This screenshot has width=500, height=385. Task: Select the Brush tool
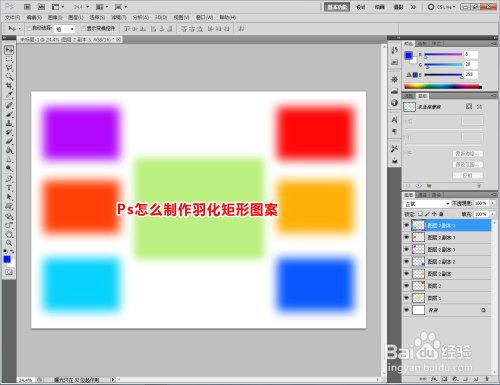[x=9, y=114]
